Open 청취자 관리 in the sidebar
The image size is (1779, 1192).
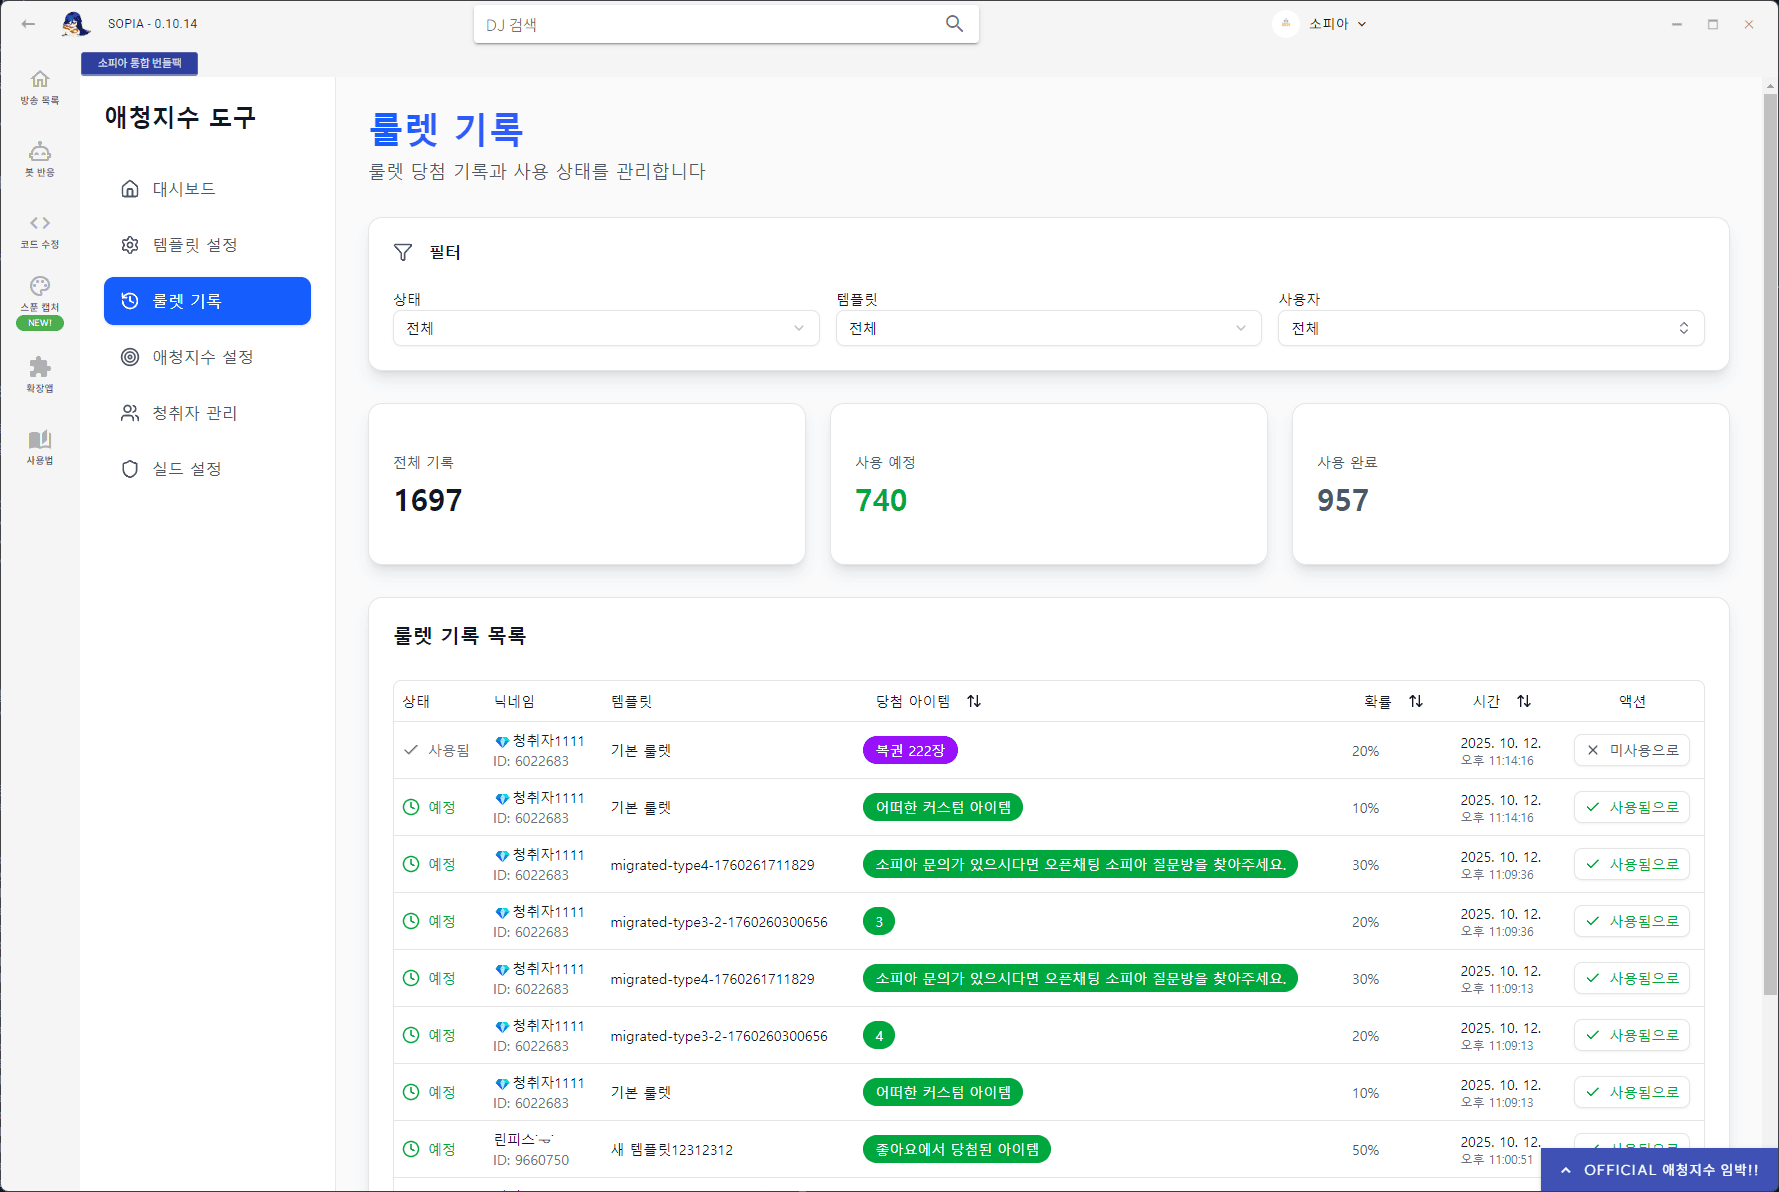click(x=195, y=413)
